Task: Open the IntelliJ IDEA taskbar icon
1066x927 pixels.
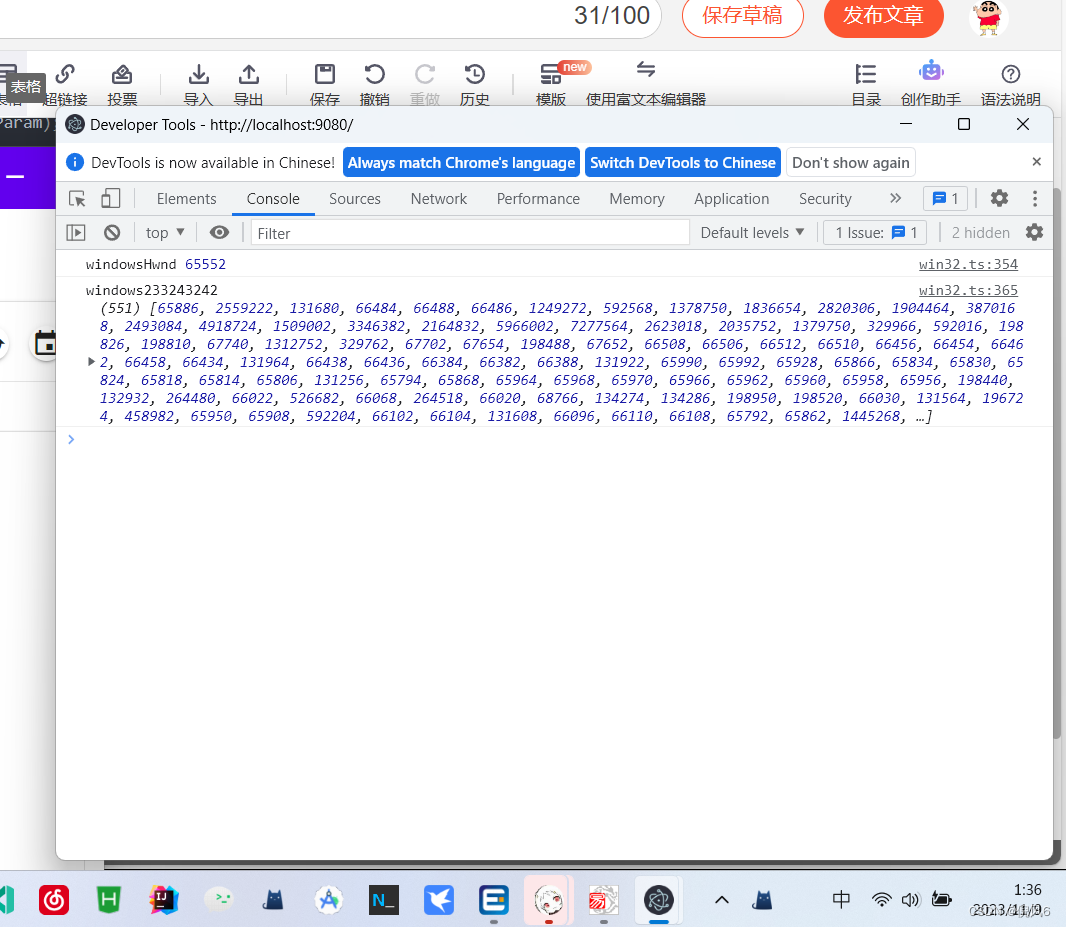Action: [164, 900]
